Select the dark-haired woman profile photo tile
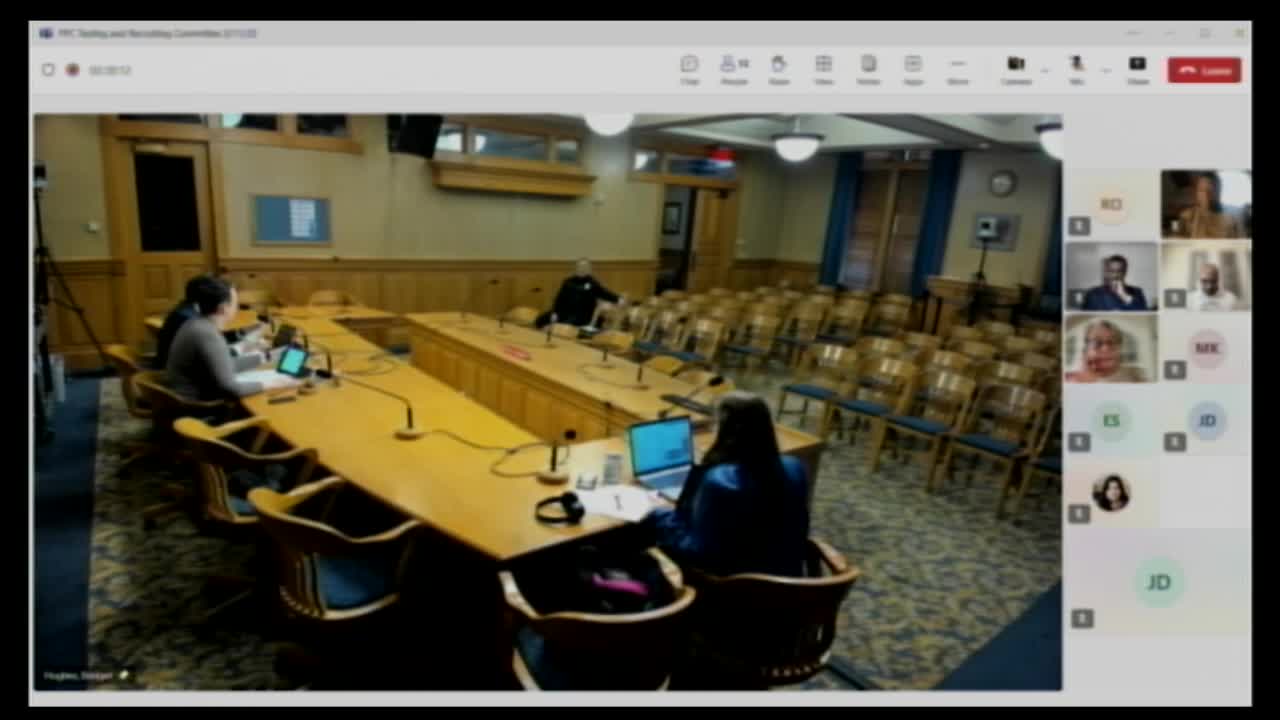1280x720 pixels. click(1111, 492)
